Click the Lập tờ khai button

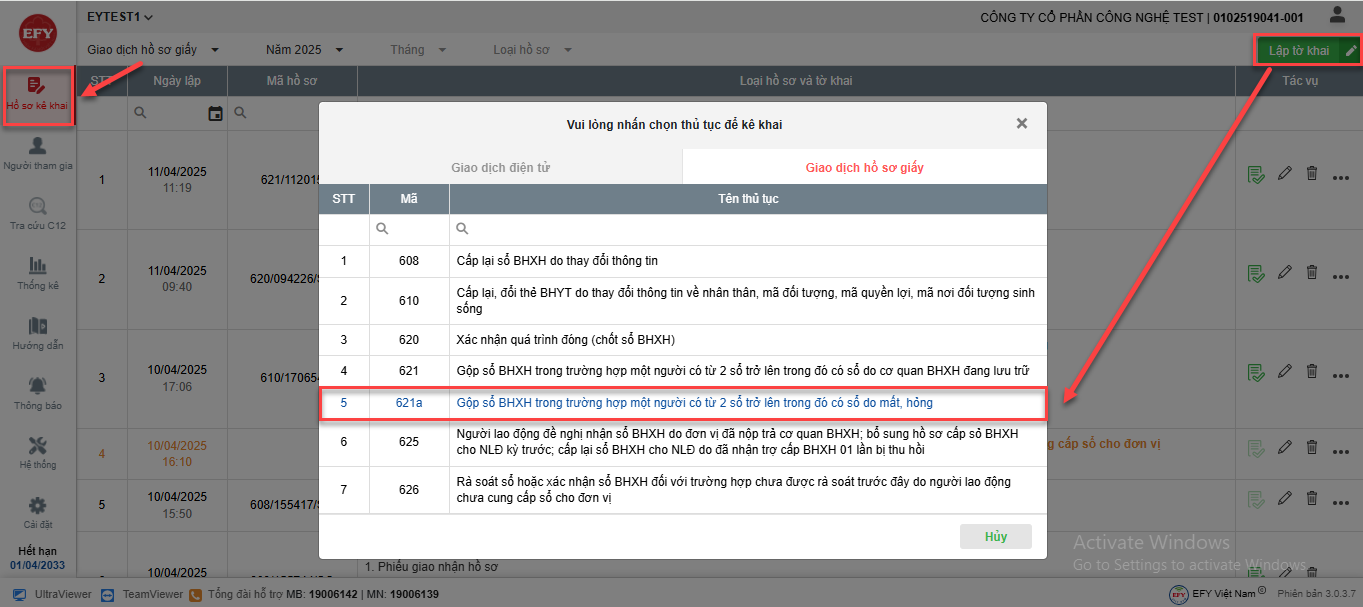[x=1298, y=51]
